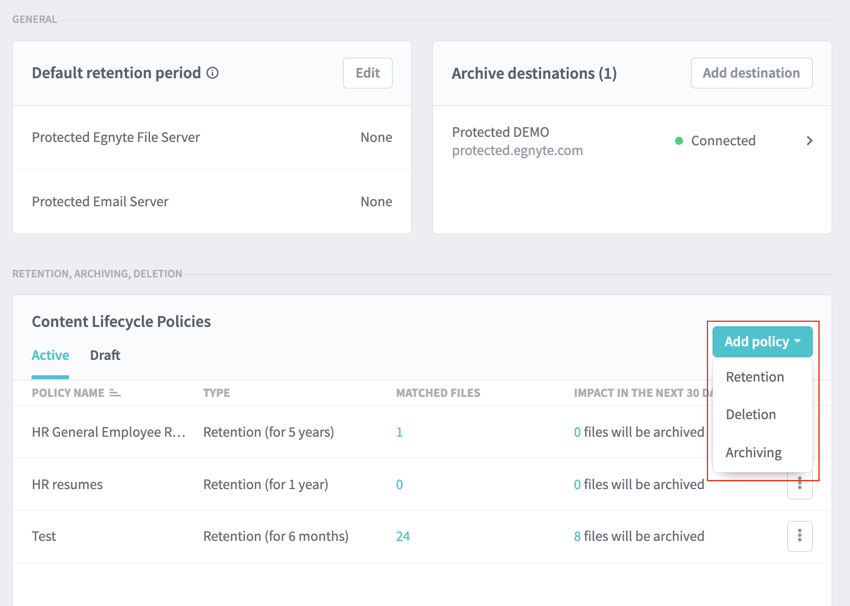Open the Add policy dropdown
This screenshot has height=606, width=850.
(762, 342)
